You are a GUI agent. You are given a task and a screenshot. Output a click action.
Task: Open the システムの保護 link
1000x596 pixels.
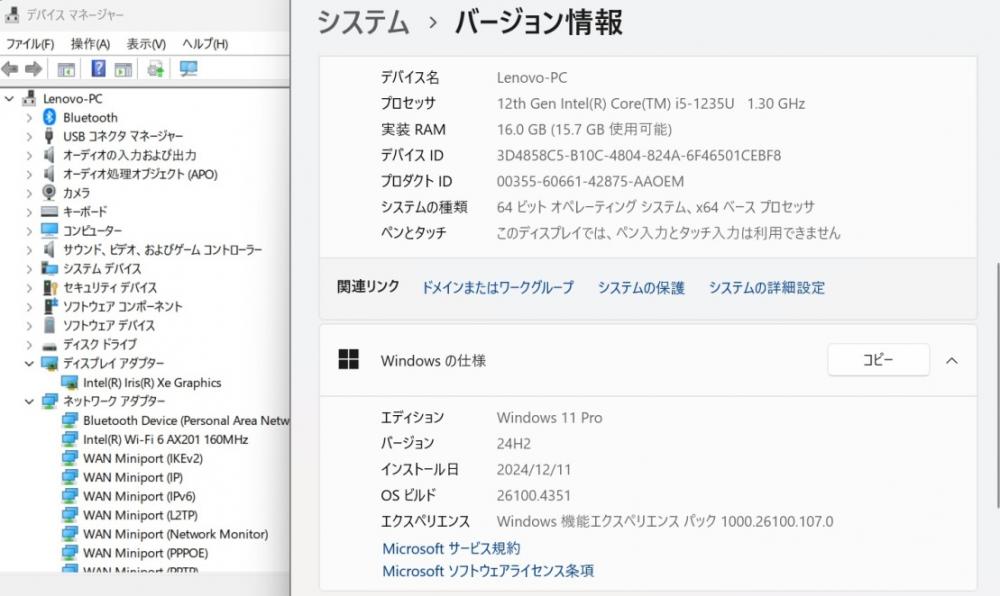point(641,287)
